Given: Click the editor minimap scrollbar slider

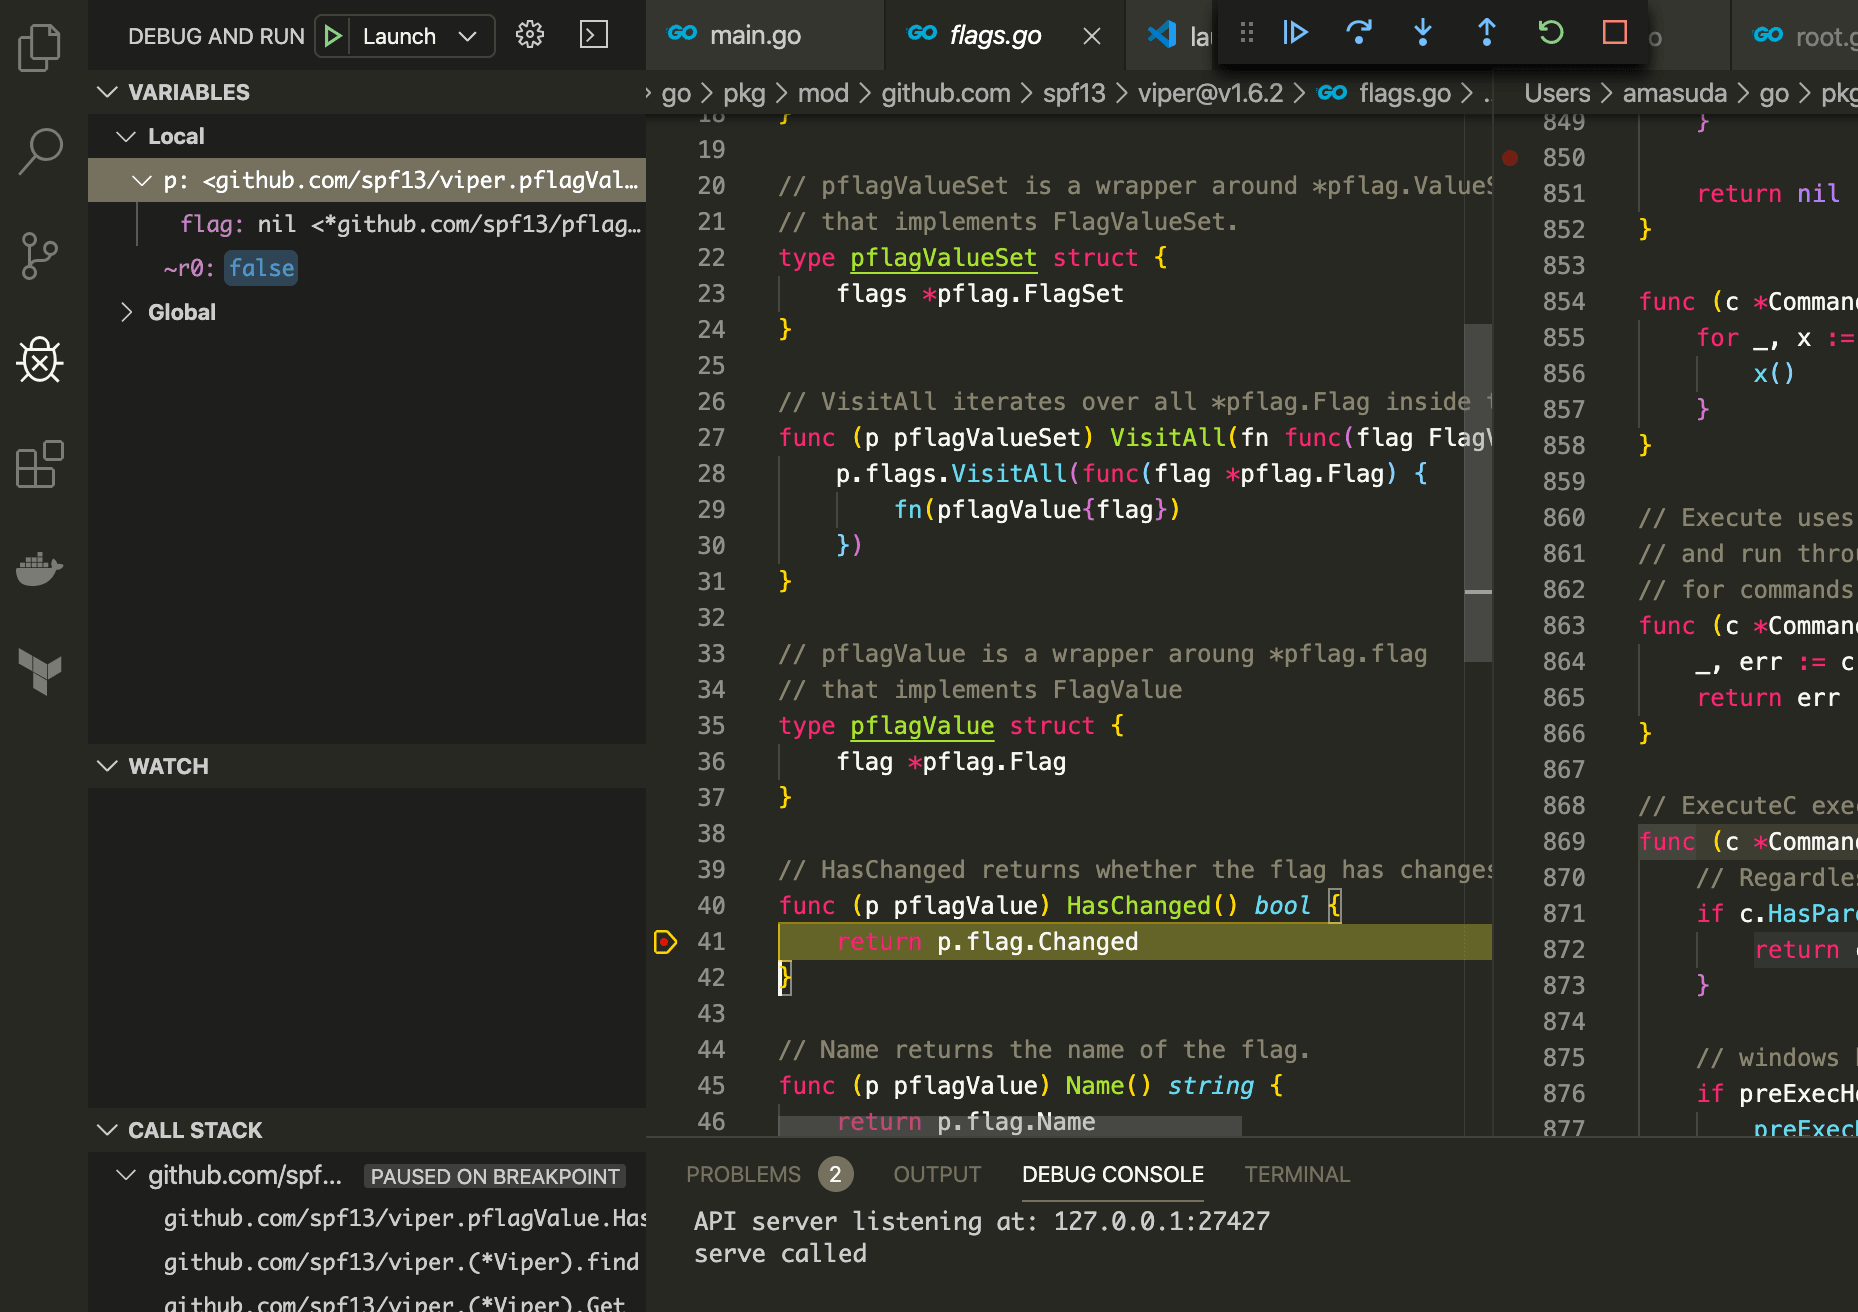Looking at the screenshot, I should tap(1478, 490).
